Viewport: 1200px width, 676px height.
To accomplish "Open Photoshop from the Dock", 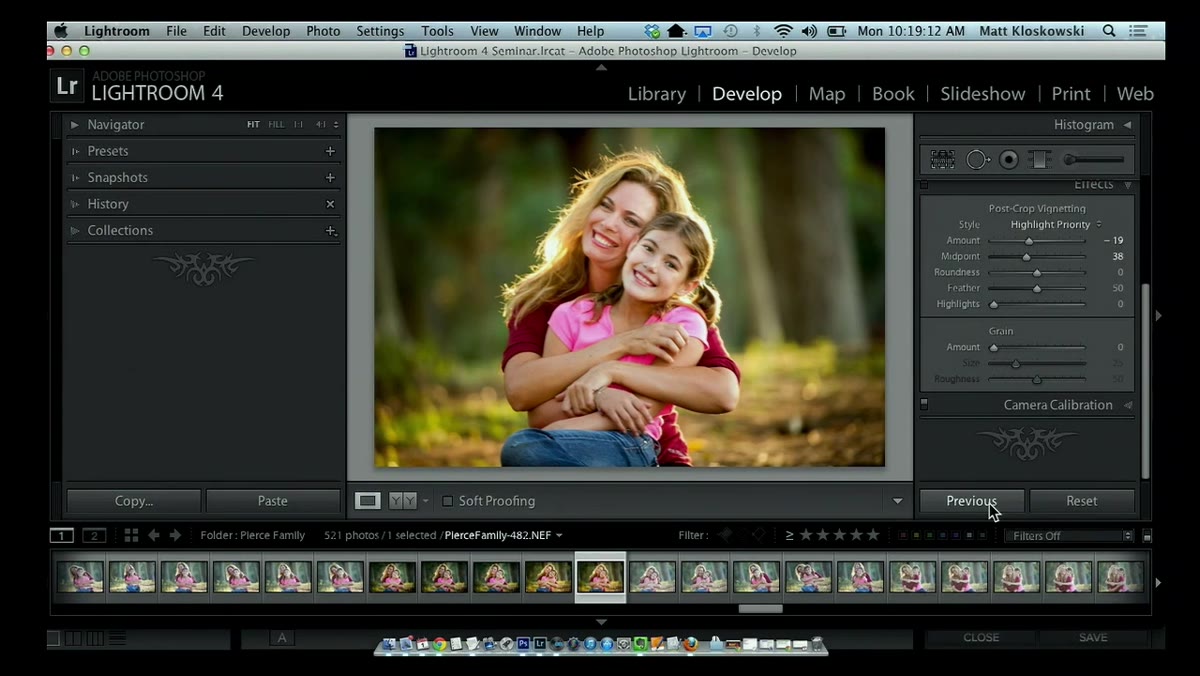I will pos(523,645).
